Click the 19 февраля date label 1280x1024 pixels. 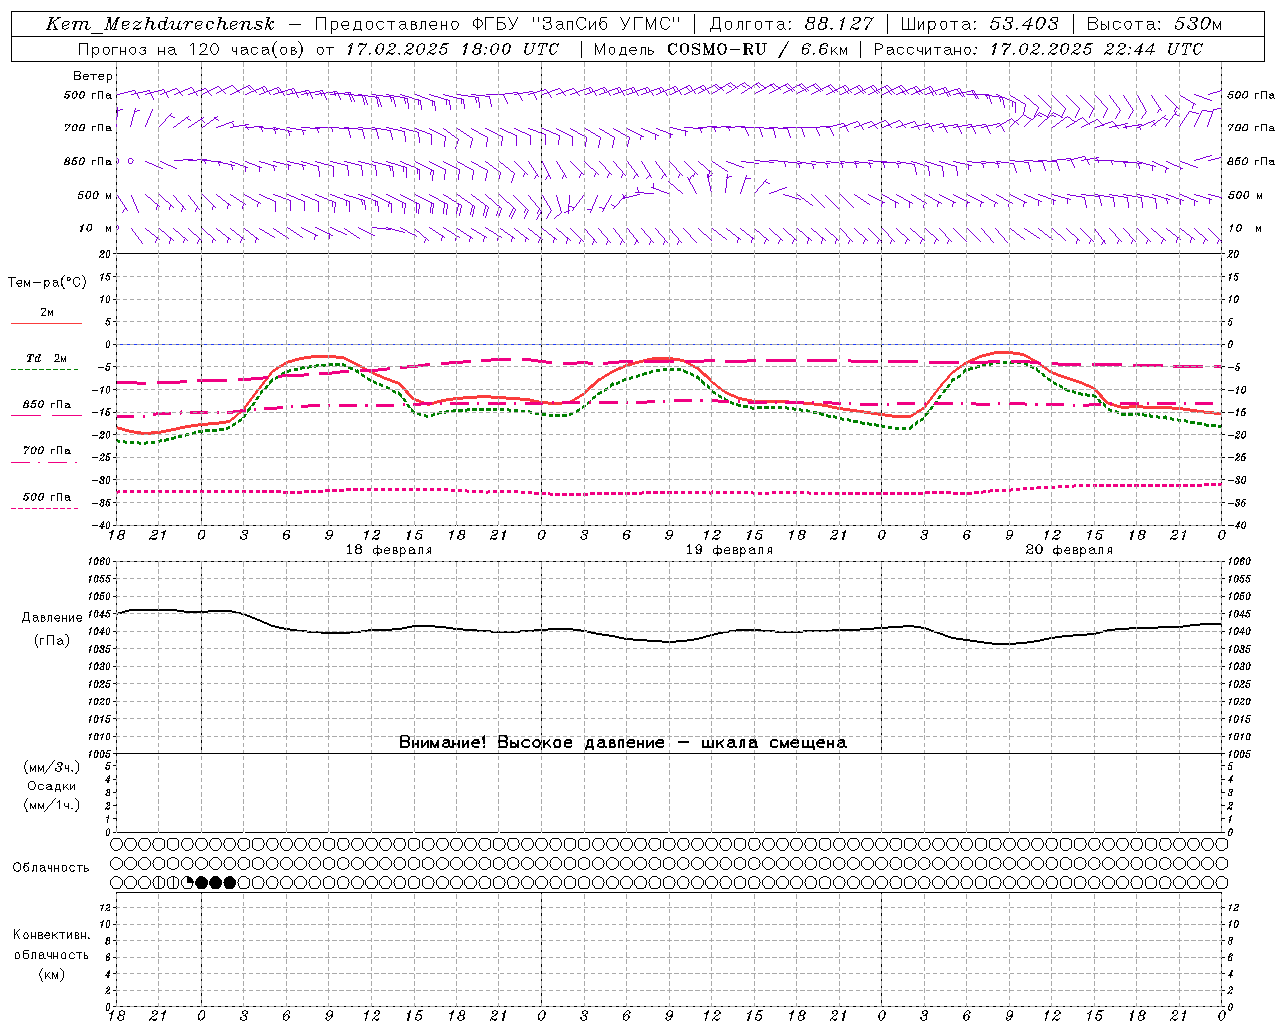pos(729,550)
